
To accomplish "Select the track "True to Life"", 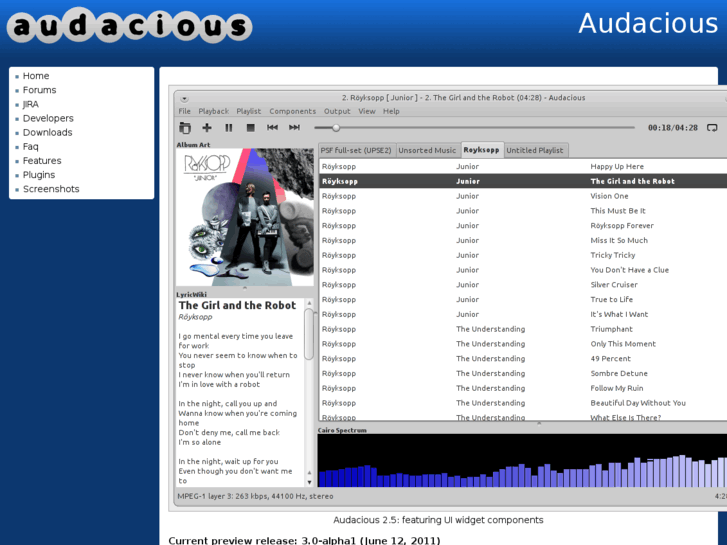I will coord(523,300).
